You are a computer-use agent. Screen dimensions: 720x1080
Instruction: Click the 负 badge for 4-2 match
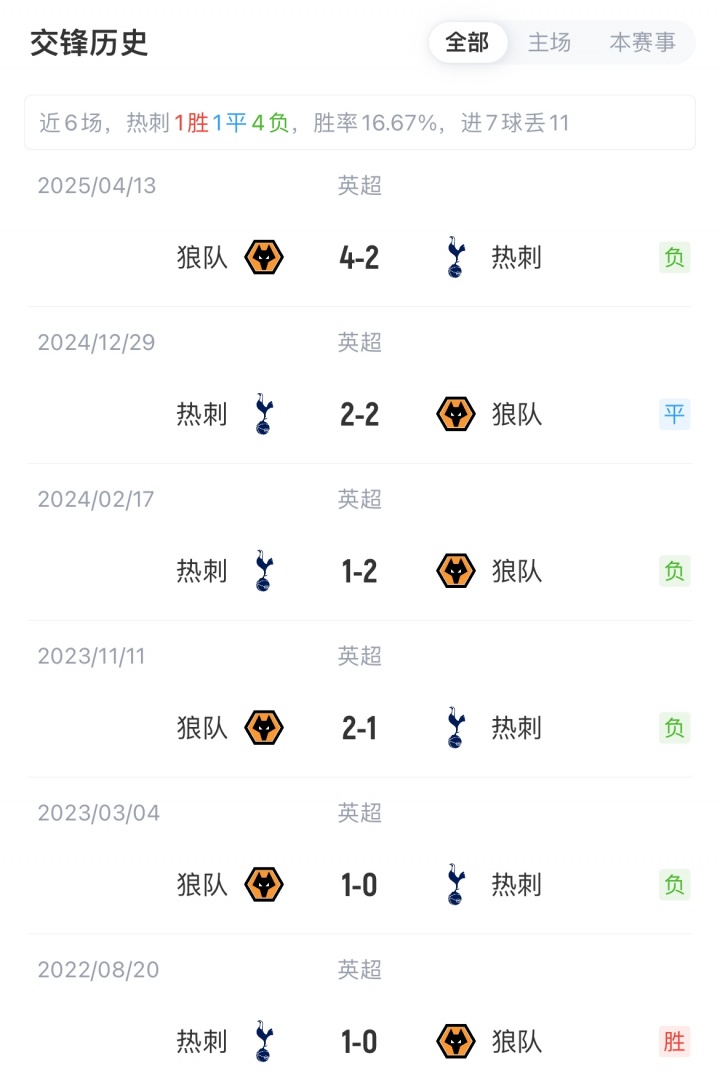pyautogui.click(x=674, y=258)
